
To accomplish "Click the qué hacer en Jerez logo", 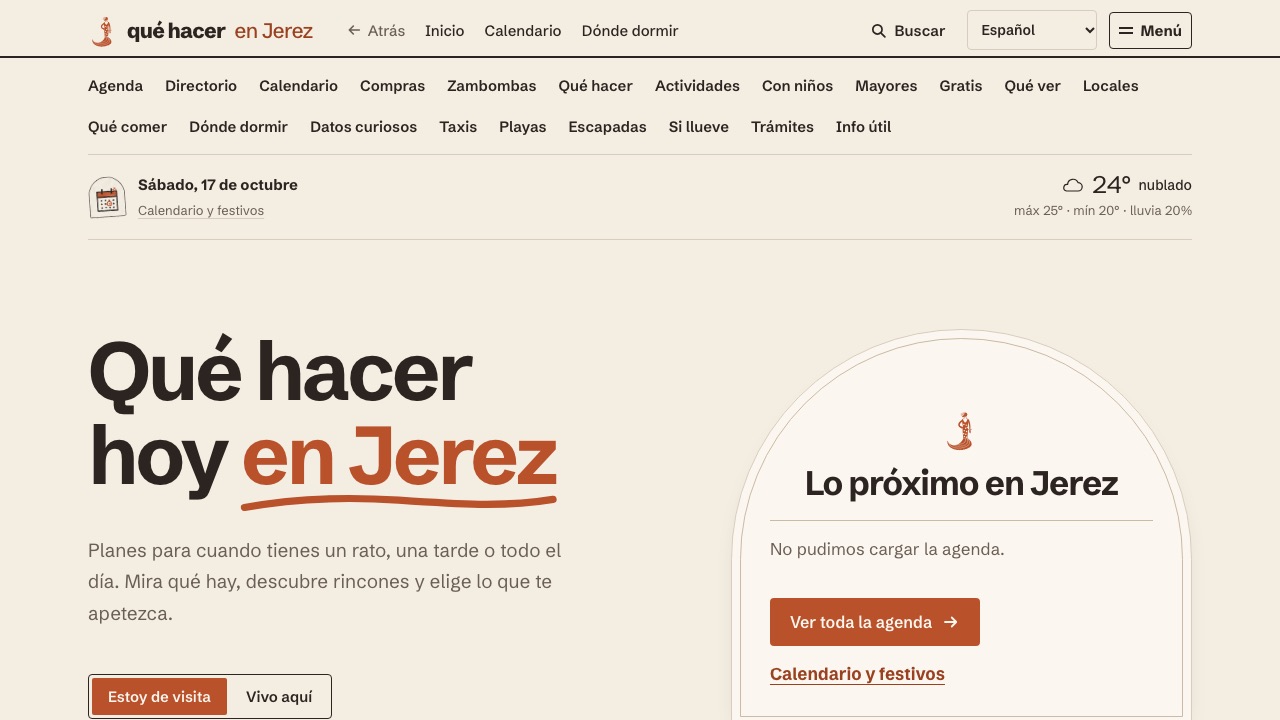I will (201, 31).
